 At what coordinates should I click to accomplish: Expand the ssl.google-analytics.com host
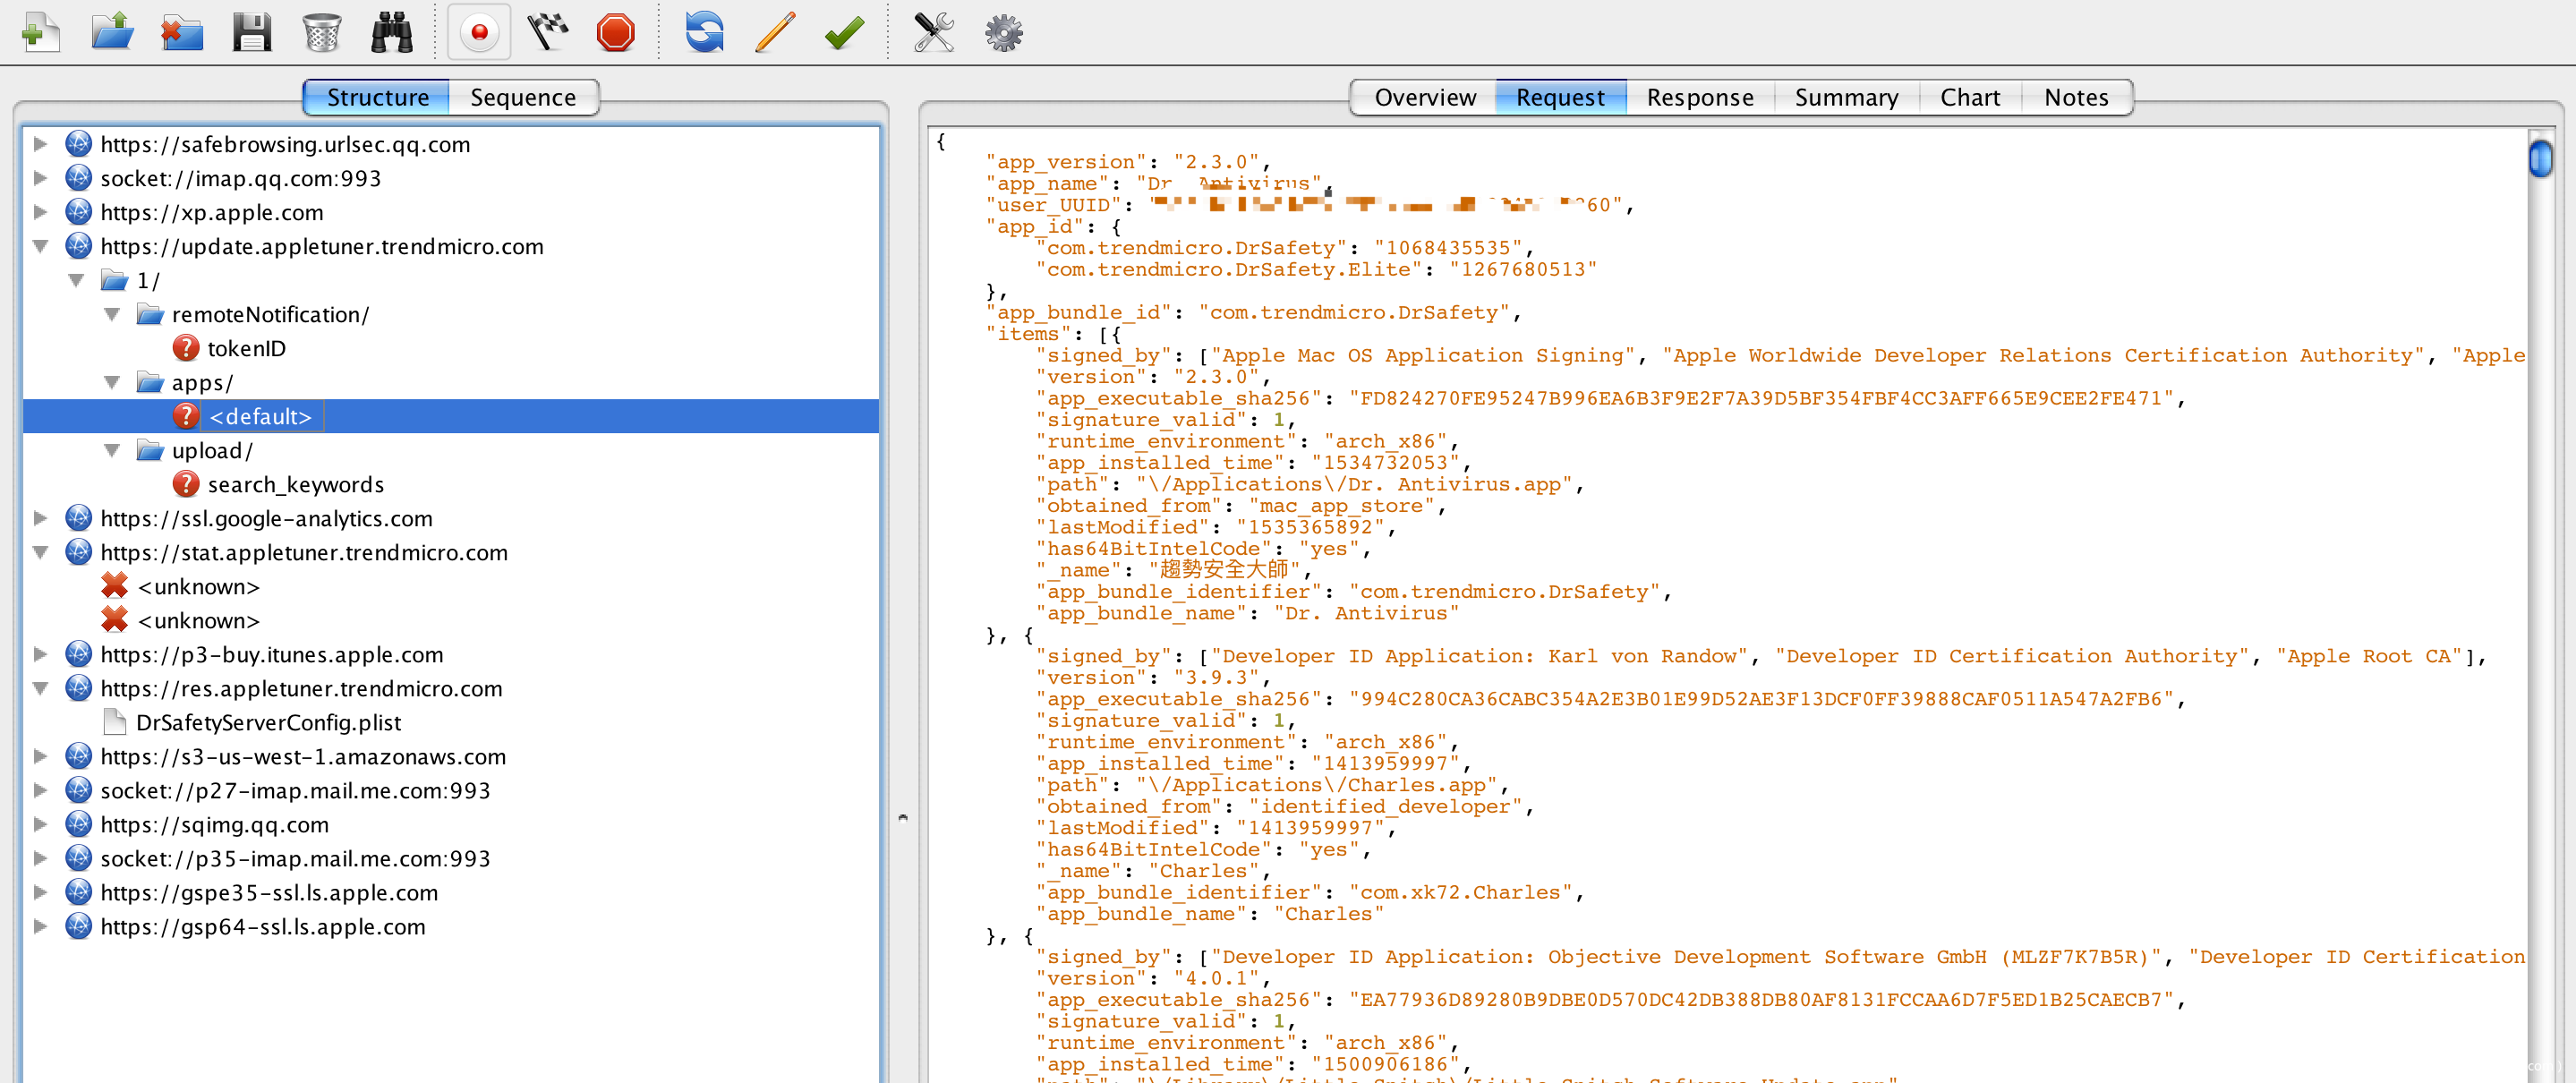point(41,518)
